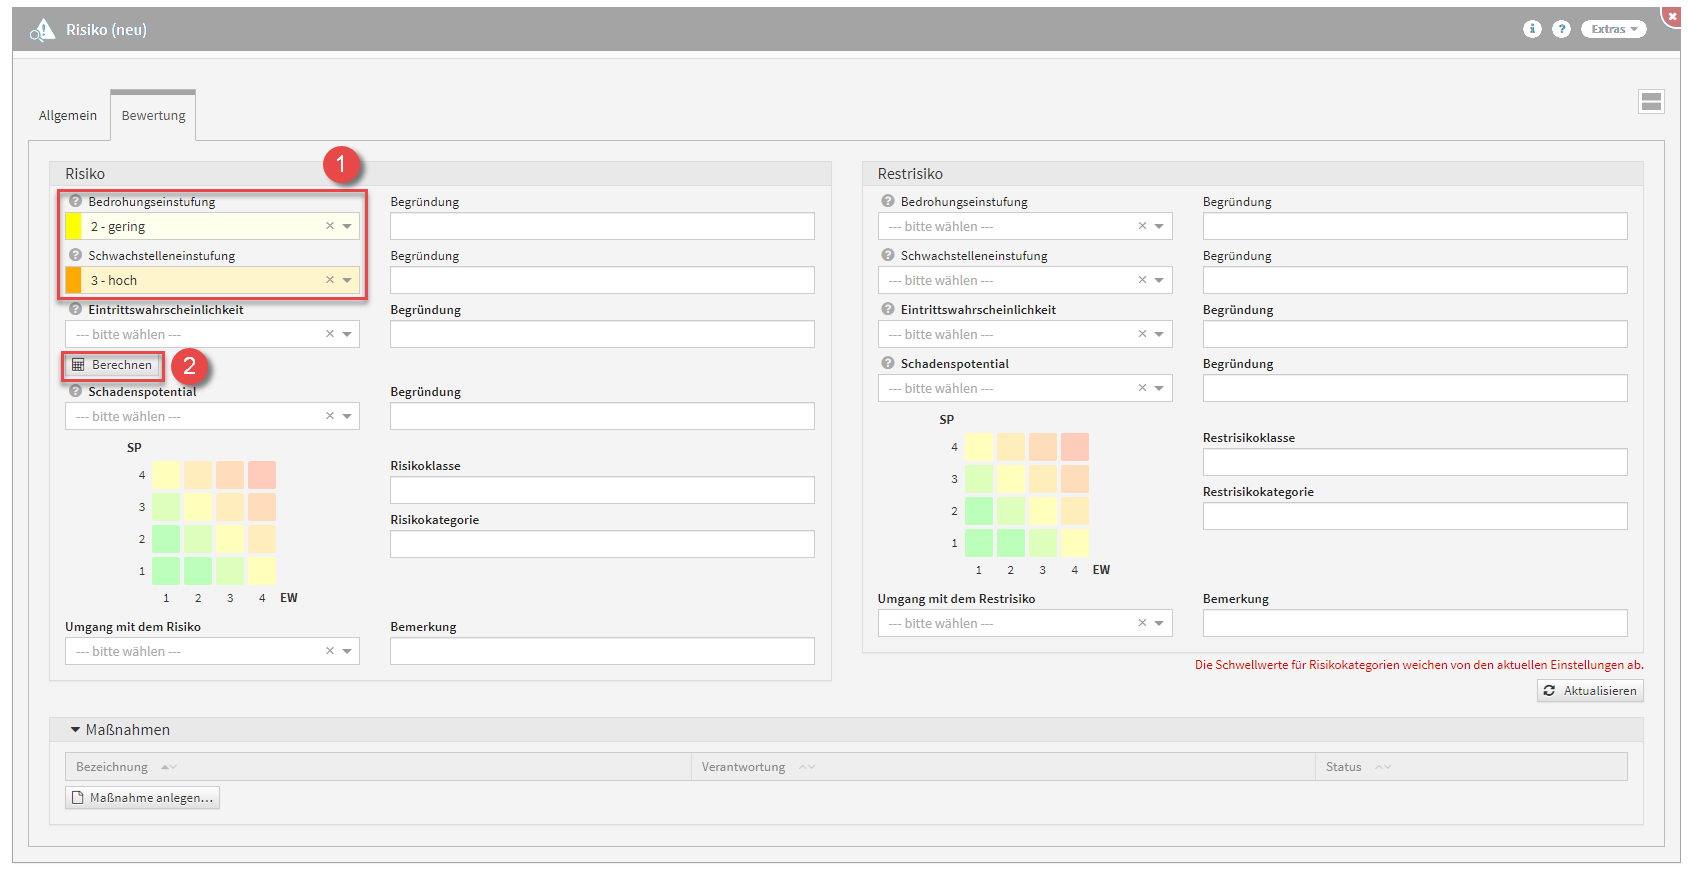Click 'Maßnahme anlegen...' button
The height and width of the screenshot is (873, 1688).
click(x=142, y=798)
